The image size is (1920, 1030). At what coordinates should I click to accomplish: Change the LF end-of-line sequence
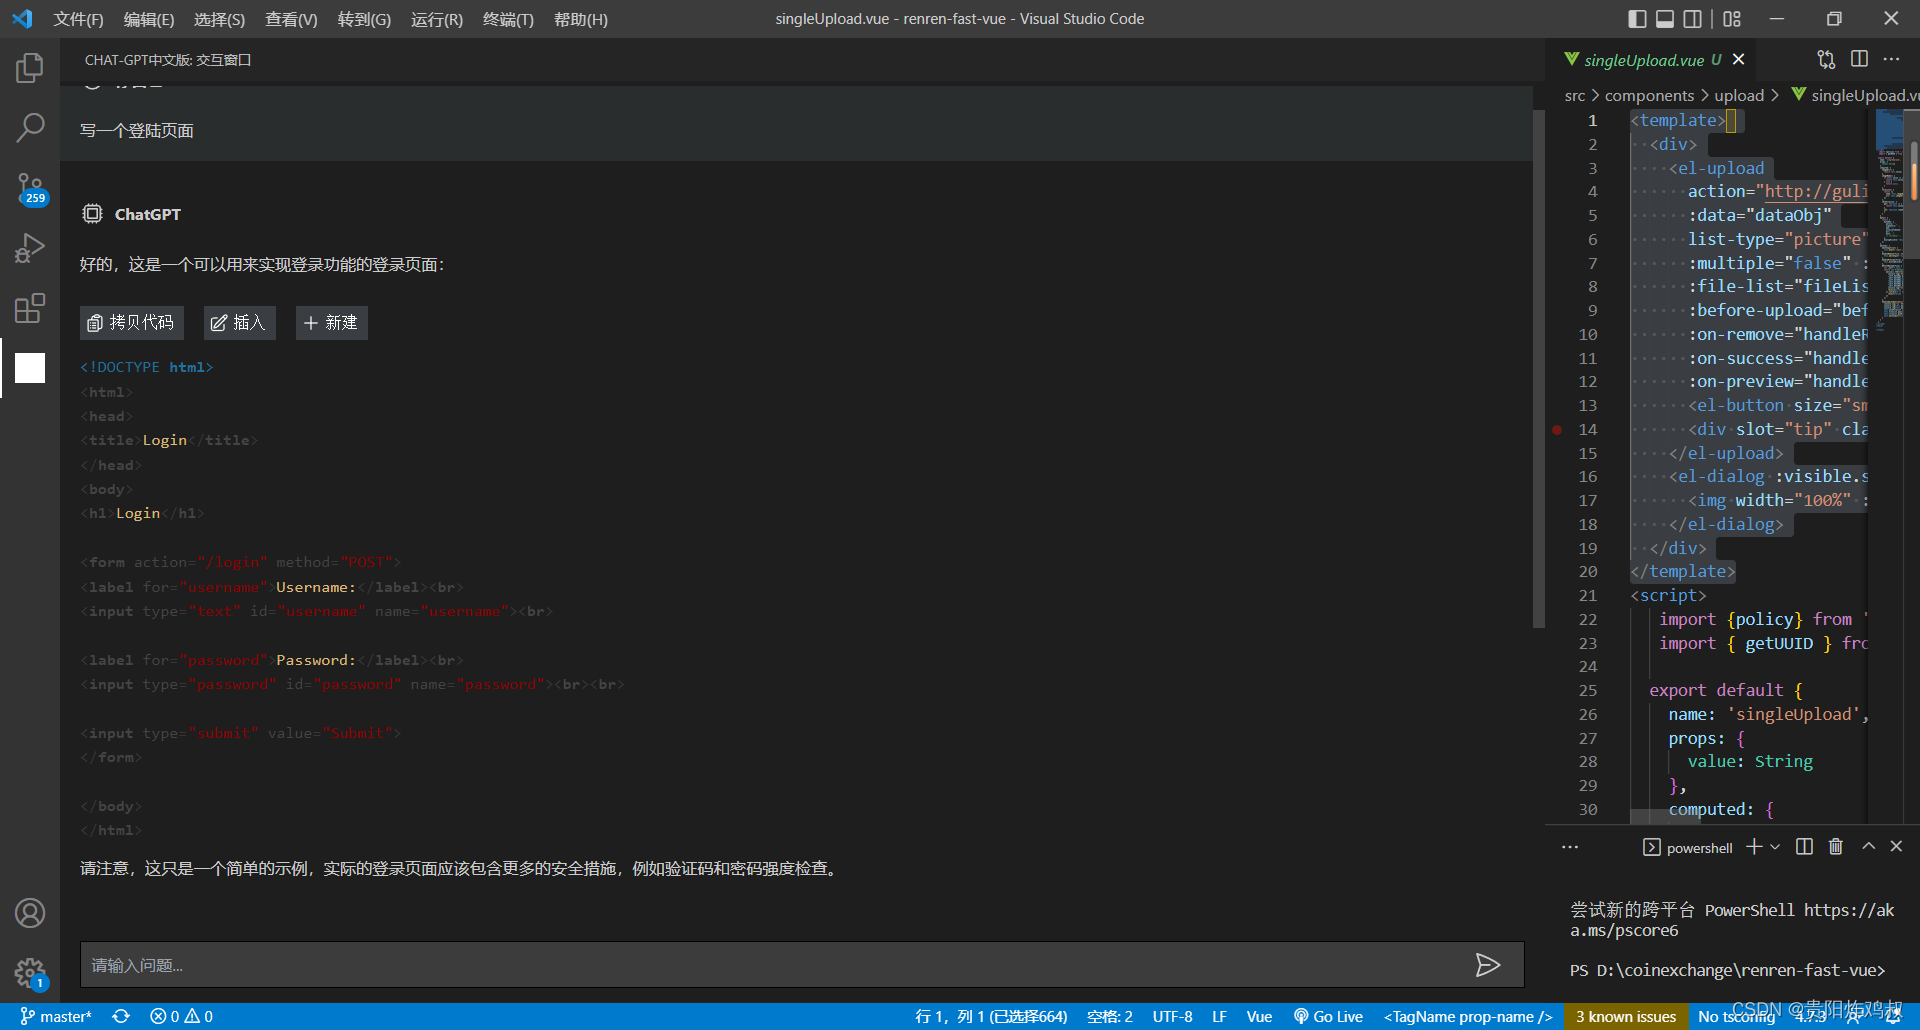coord(1219,1016)
